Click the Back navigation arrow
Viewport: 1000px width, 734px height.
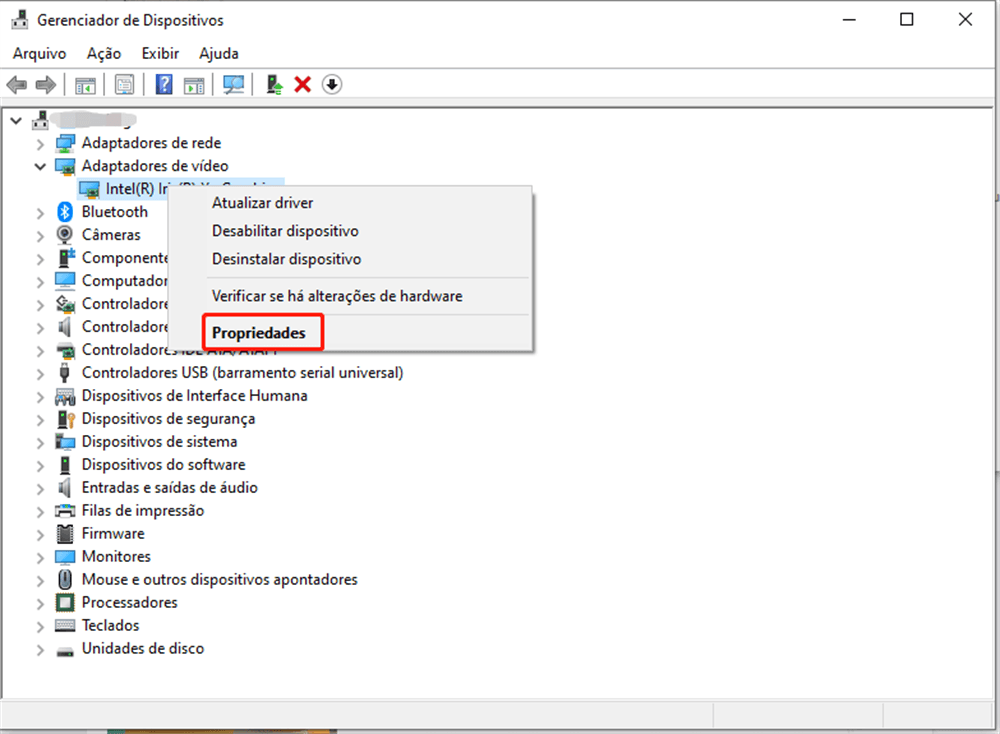17,84
